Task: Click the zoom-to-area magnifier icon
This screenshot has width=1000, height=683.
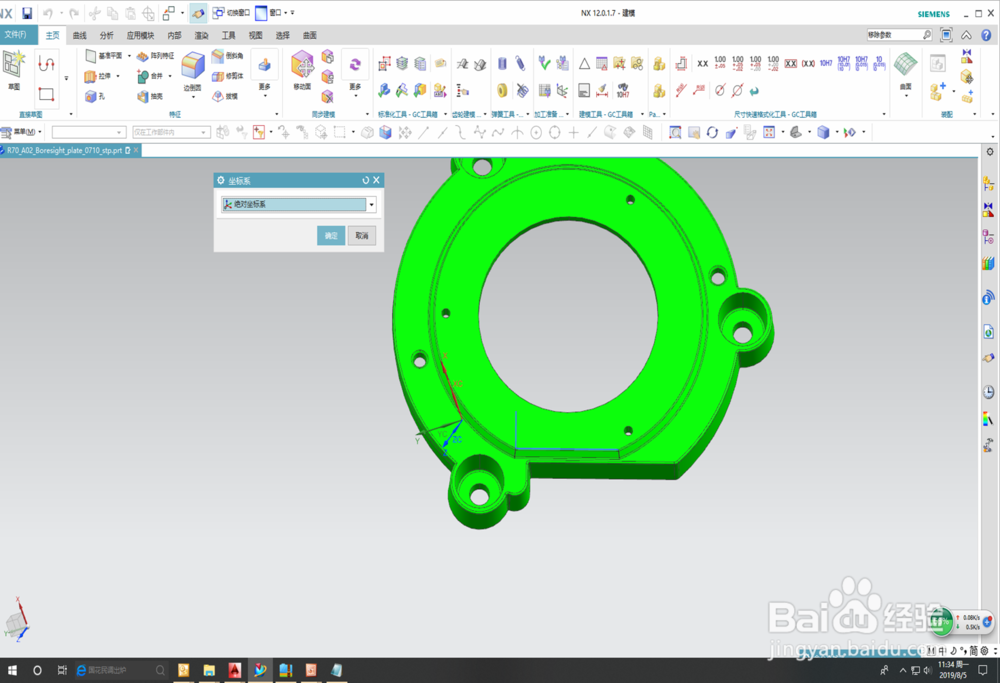Action: (x=675, y=133)
